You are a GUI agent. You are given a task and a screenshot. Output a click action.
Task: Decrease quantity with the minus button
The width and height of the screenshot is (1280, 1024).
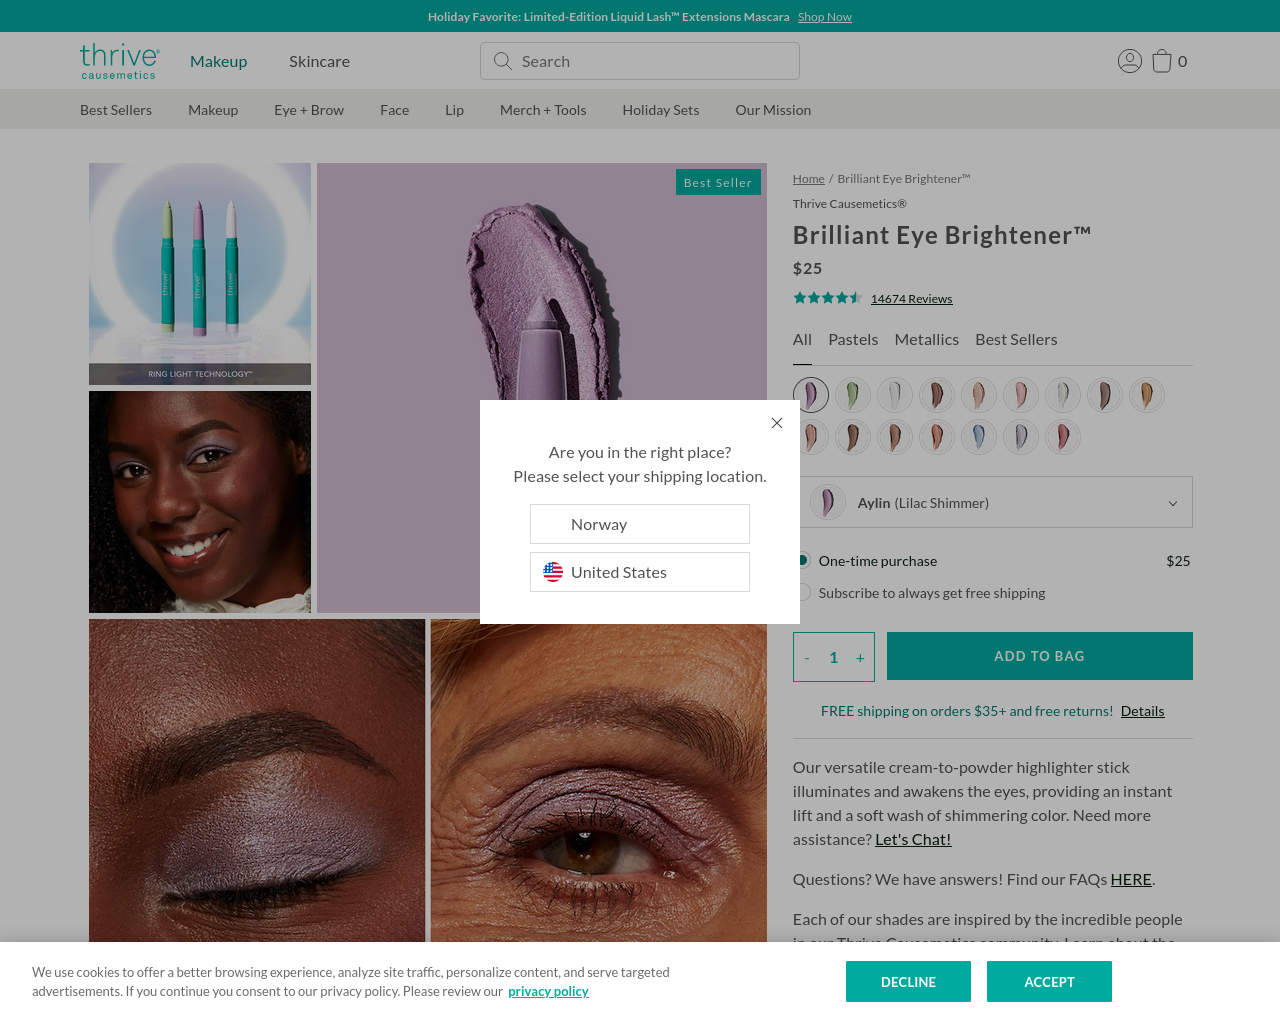(x=807, y=657)
